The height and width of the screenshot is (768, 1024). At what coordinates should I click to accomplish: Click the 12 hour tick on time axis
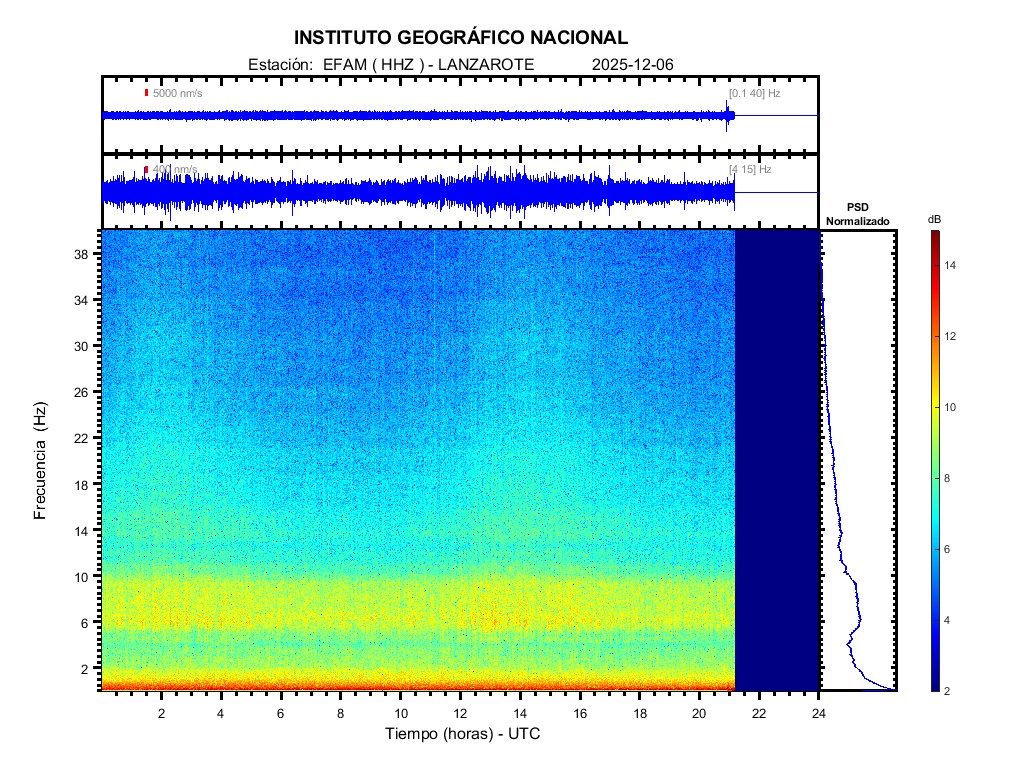pyautogui.click(x=460, y=713)
